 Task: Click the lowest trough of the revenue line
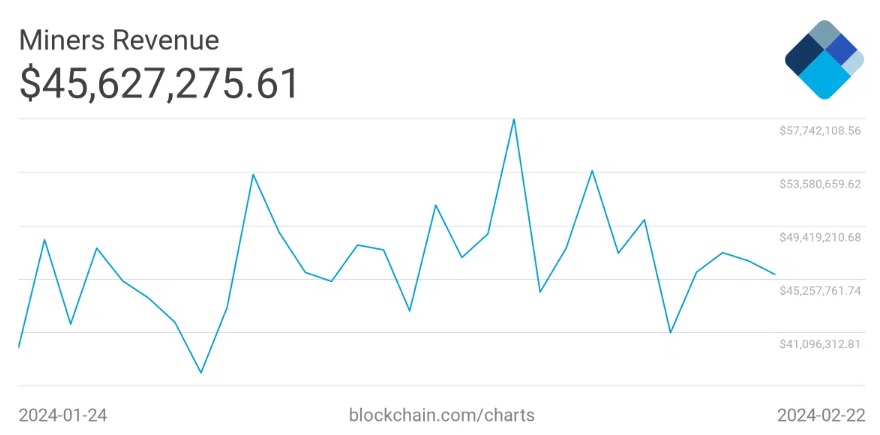coord(201,372)
